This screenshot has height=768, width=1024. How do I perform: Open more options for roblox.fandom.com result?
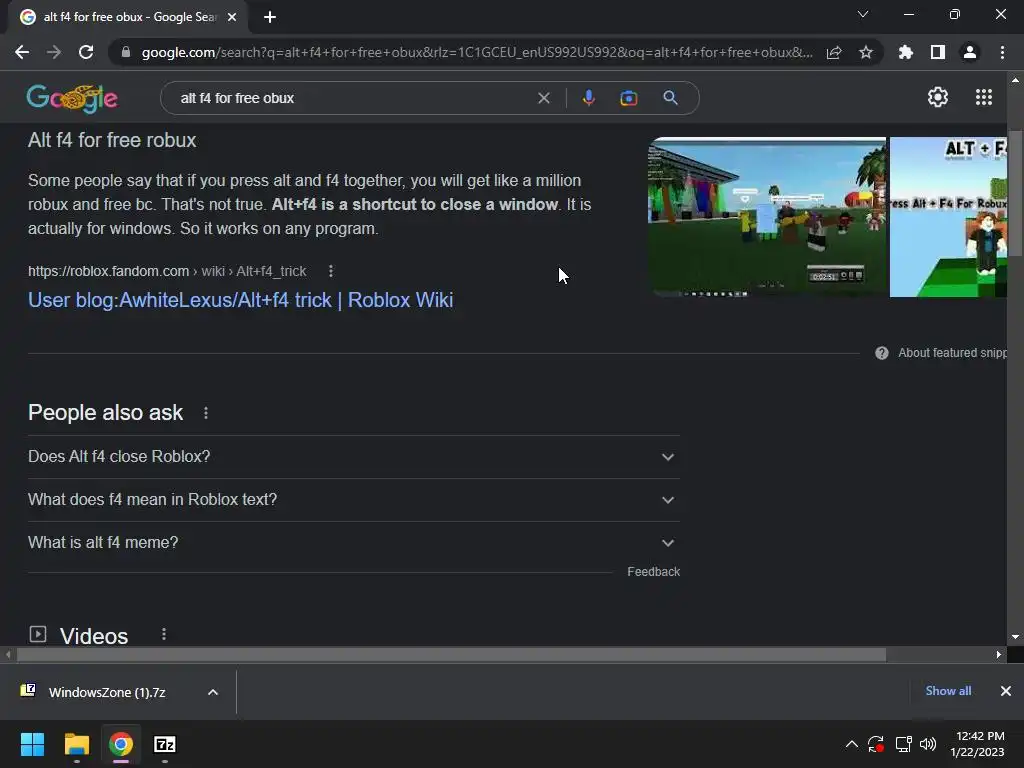coord(330,271)
